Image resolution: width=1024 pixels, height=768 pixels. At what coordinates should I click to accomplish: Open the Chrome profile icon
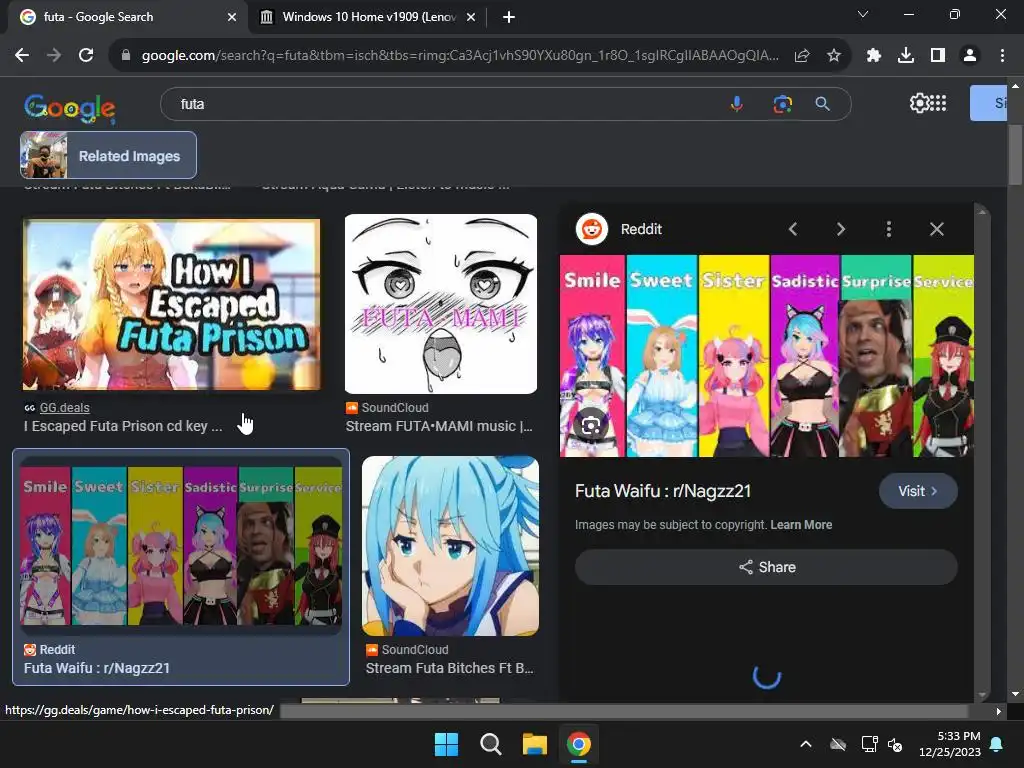970,56
